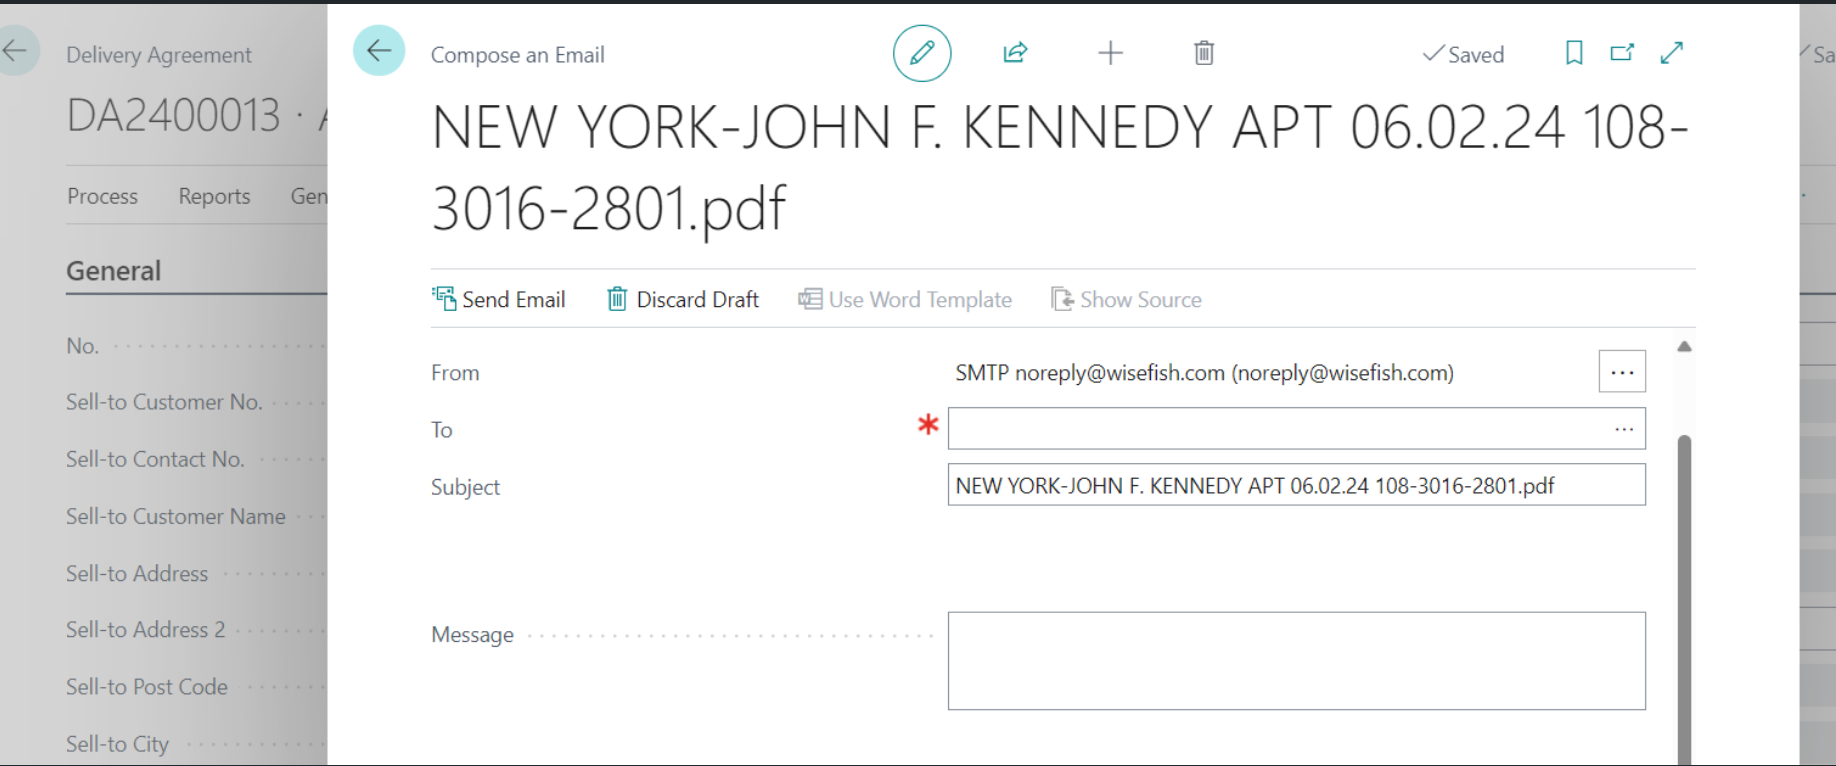Screen dimensions: 1836x766
Task: Click the trash delete icon in header
Action: 1204,53
